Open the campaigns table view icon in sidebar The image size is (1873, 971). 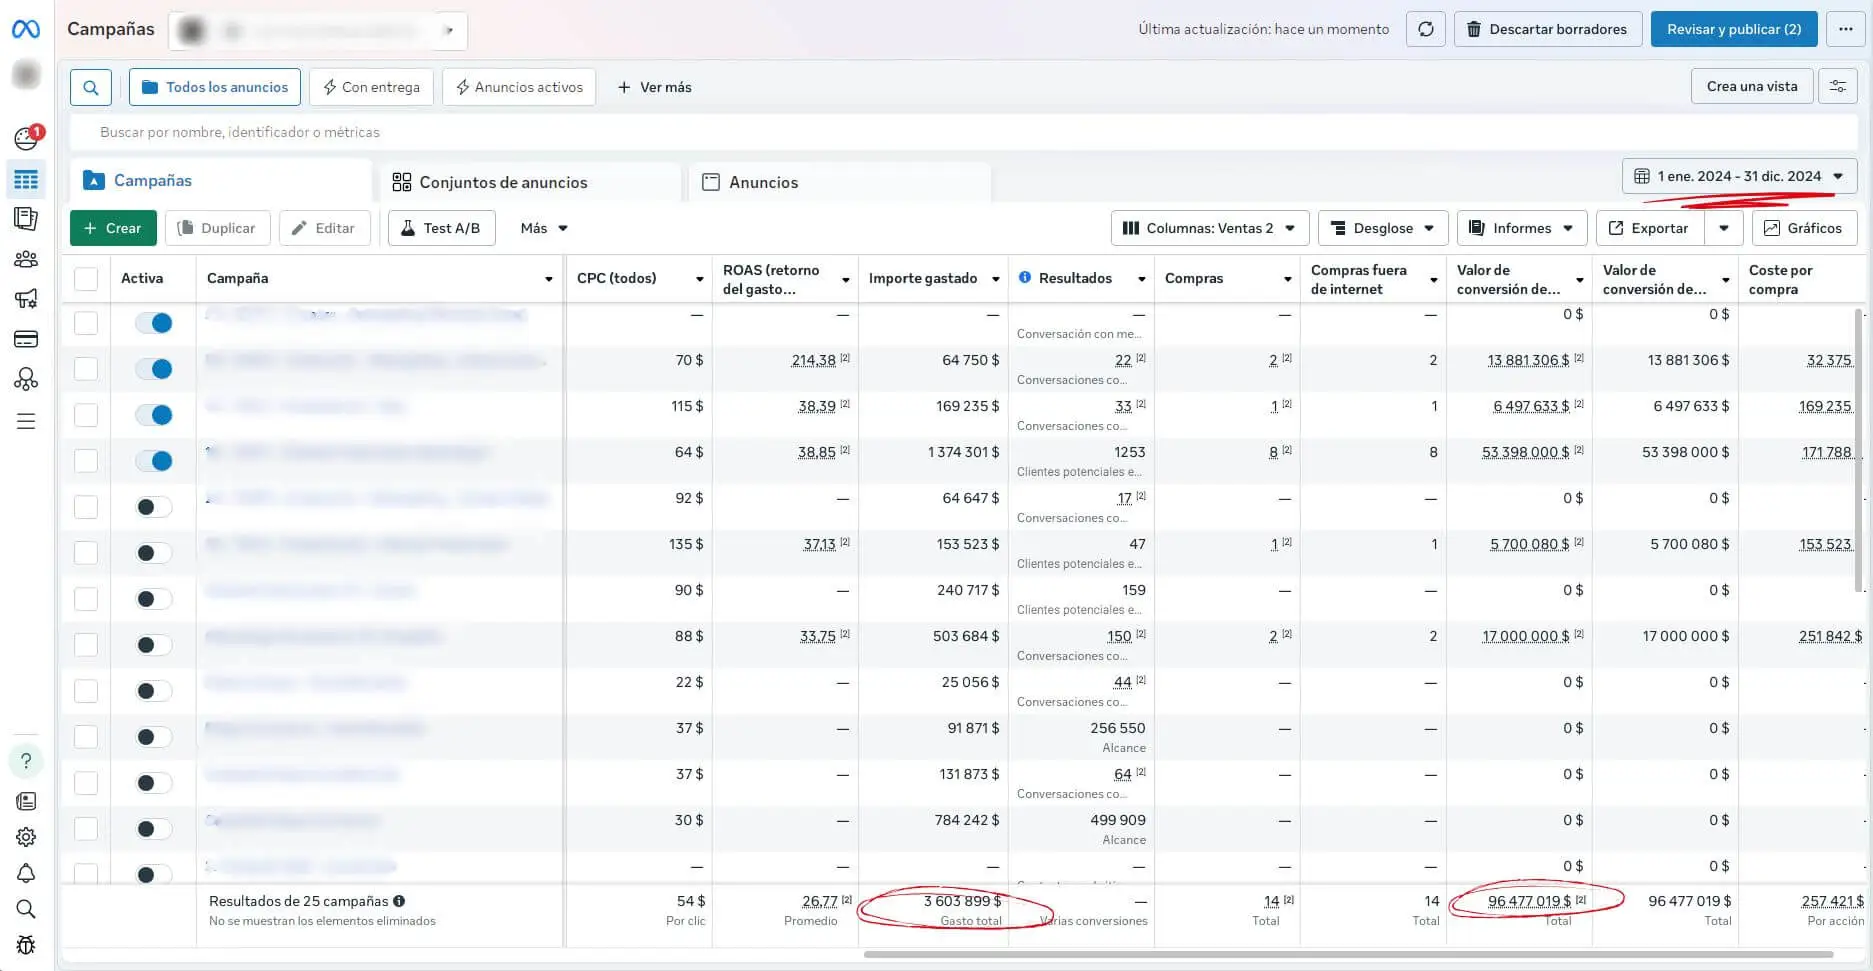click(x=26, y=180)
